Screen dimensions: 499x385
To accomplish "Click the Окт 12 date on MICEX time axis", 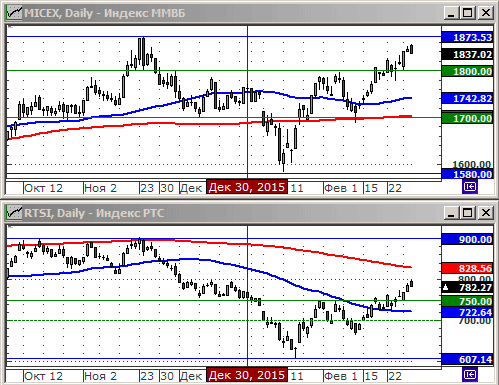I will [44, 188].
